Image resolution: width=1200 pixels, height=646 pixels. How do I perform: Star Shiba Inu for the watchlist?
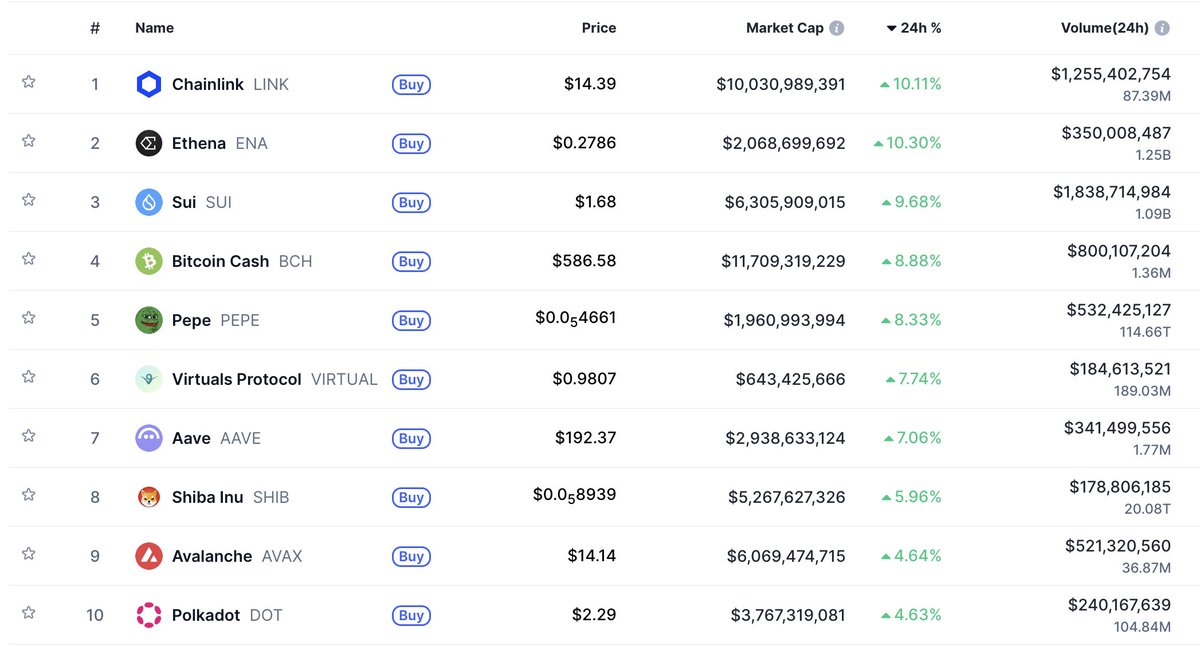[29, 495]
